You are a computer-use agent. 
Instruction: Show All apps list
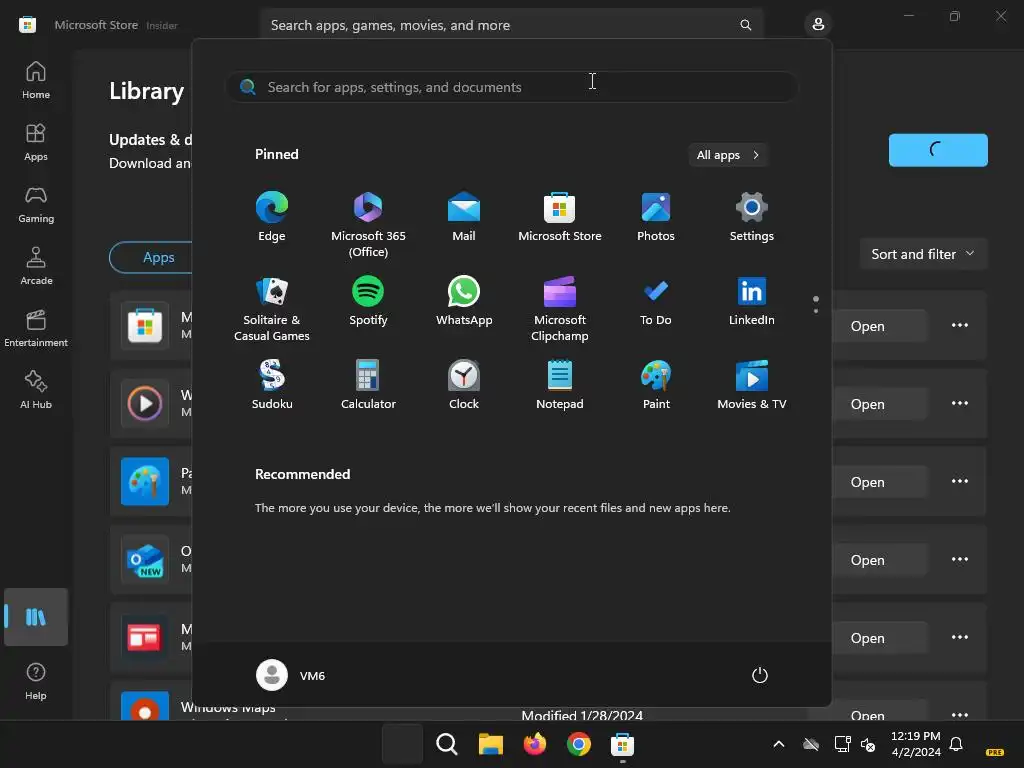(728, 155)
